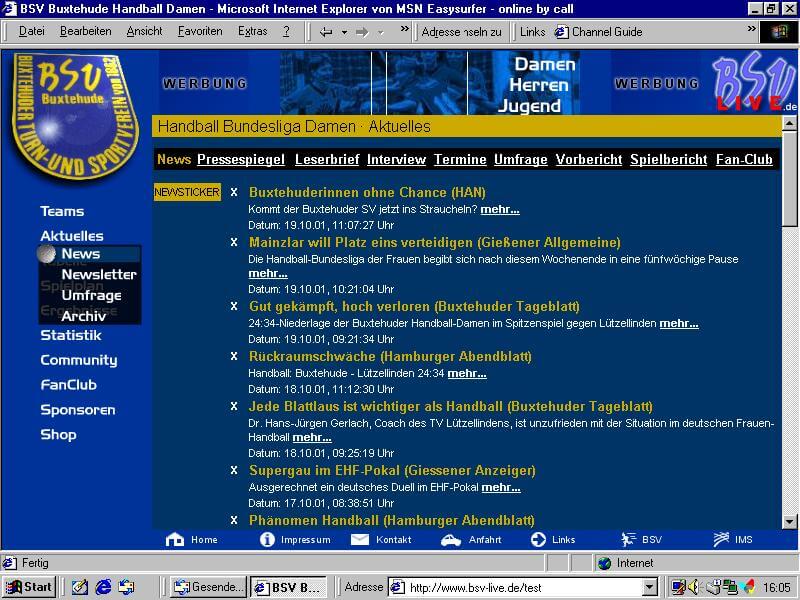Open headline Gut gekämpft, hoch verloren
Screen dimensions: 800x600
414,307
